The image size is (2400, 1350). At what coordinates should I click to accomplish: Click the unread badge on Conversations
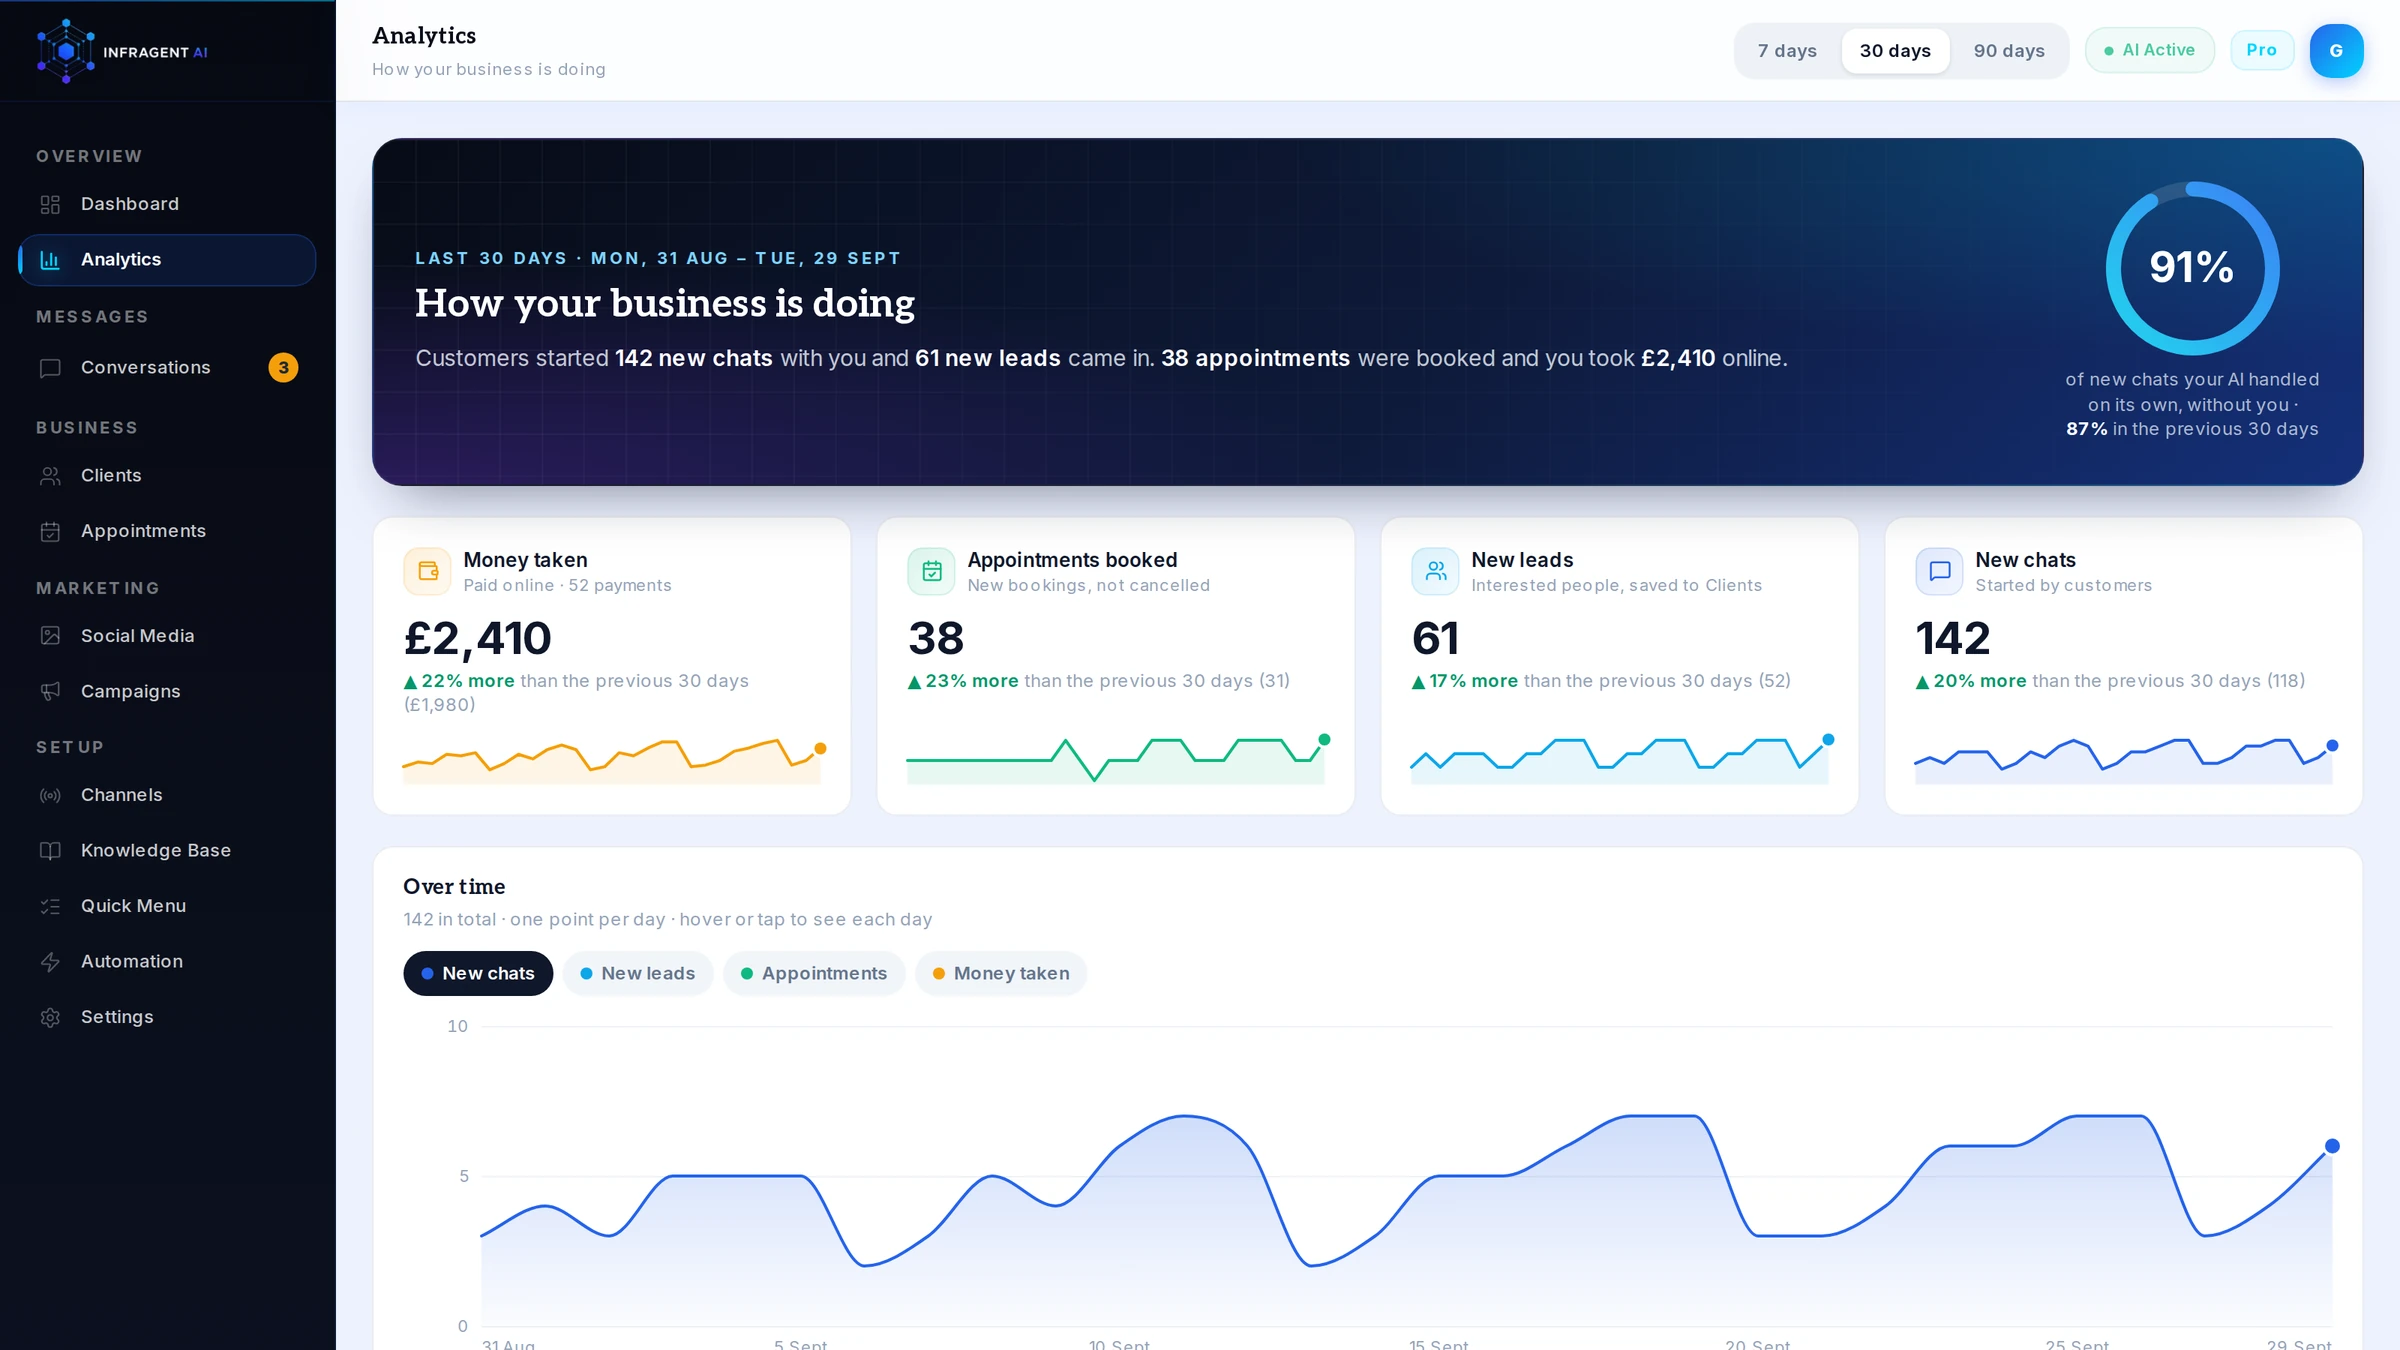pos(284,368)
